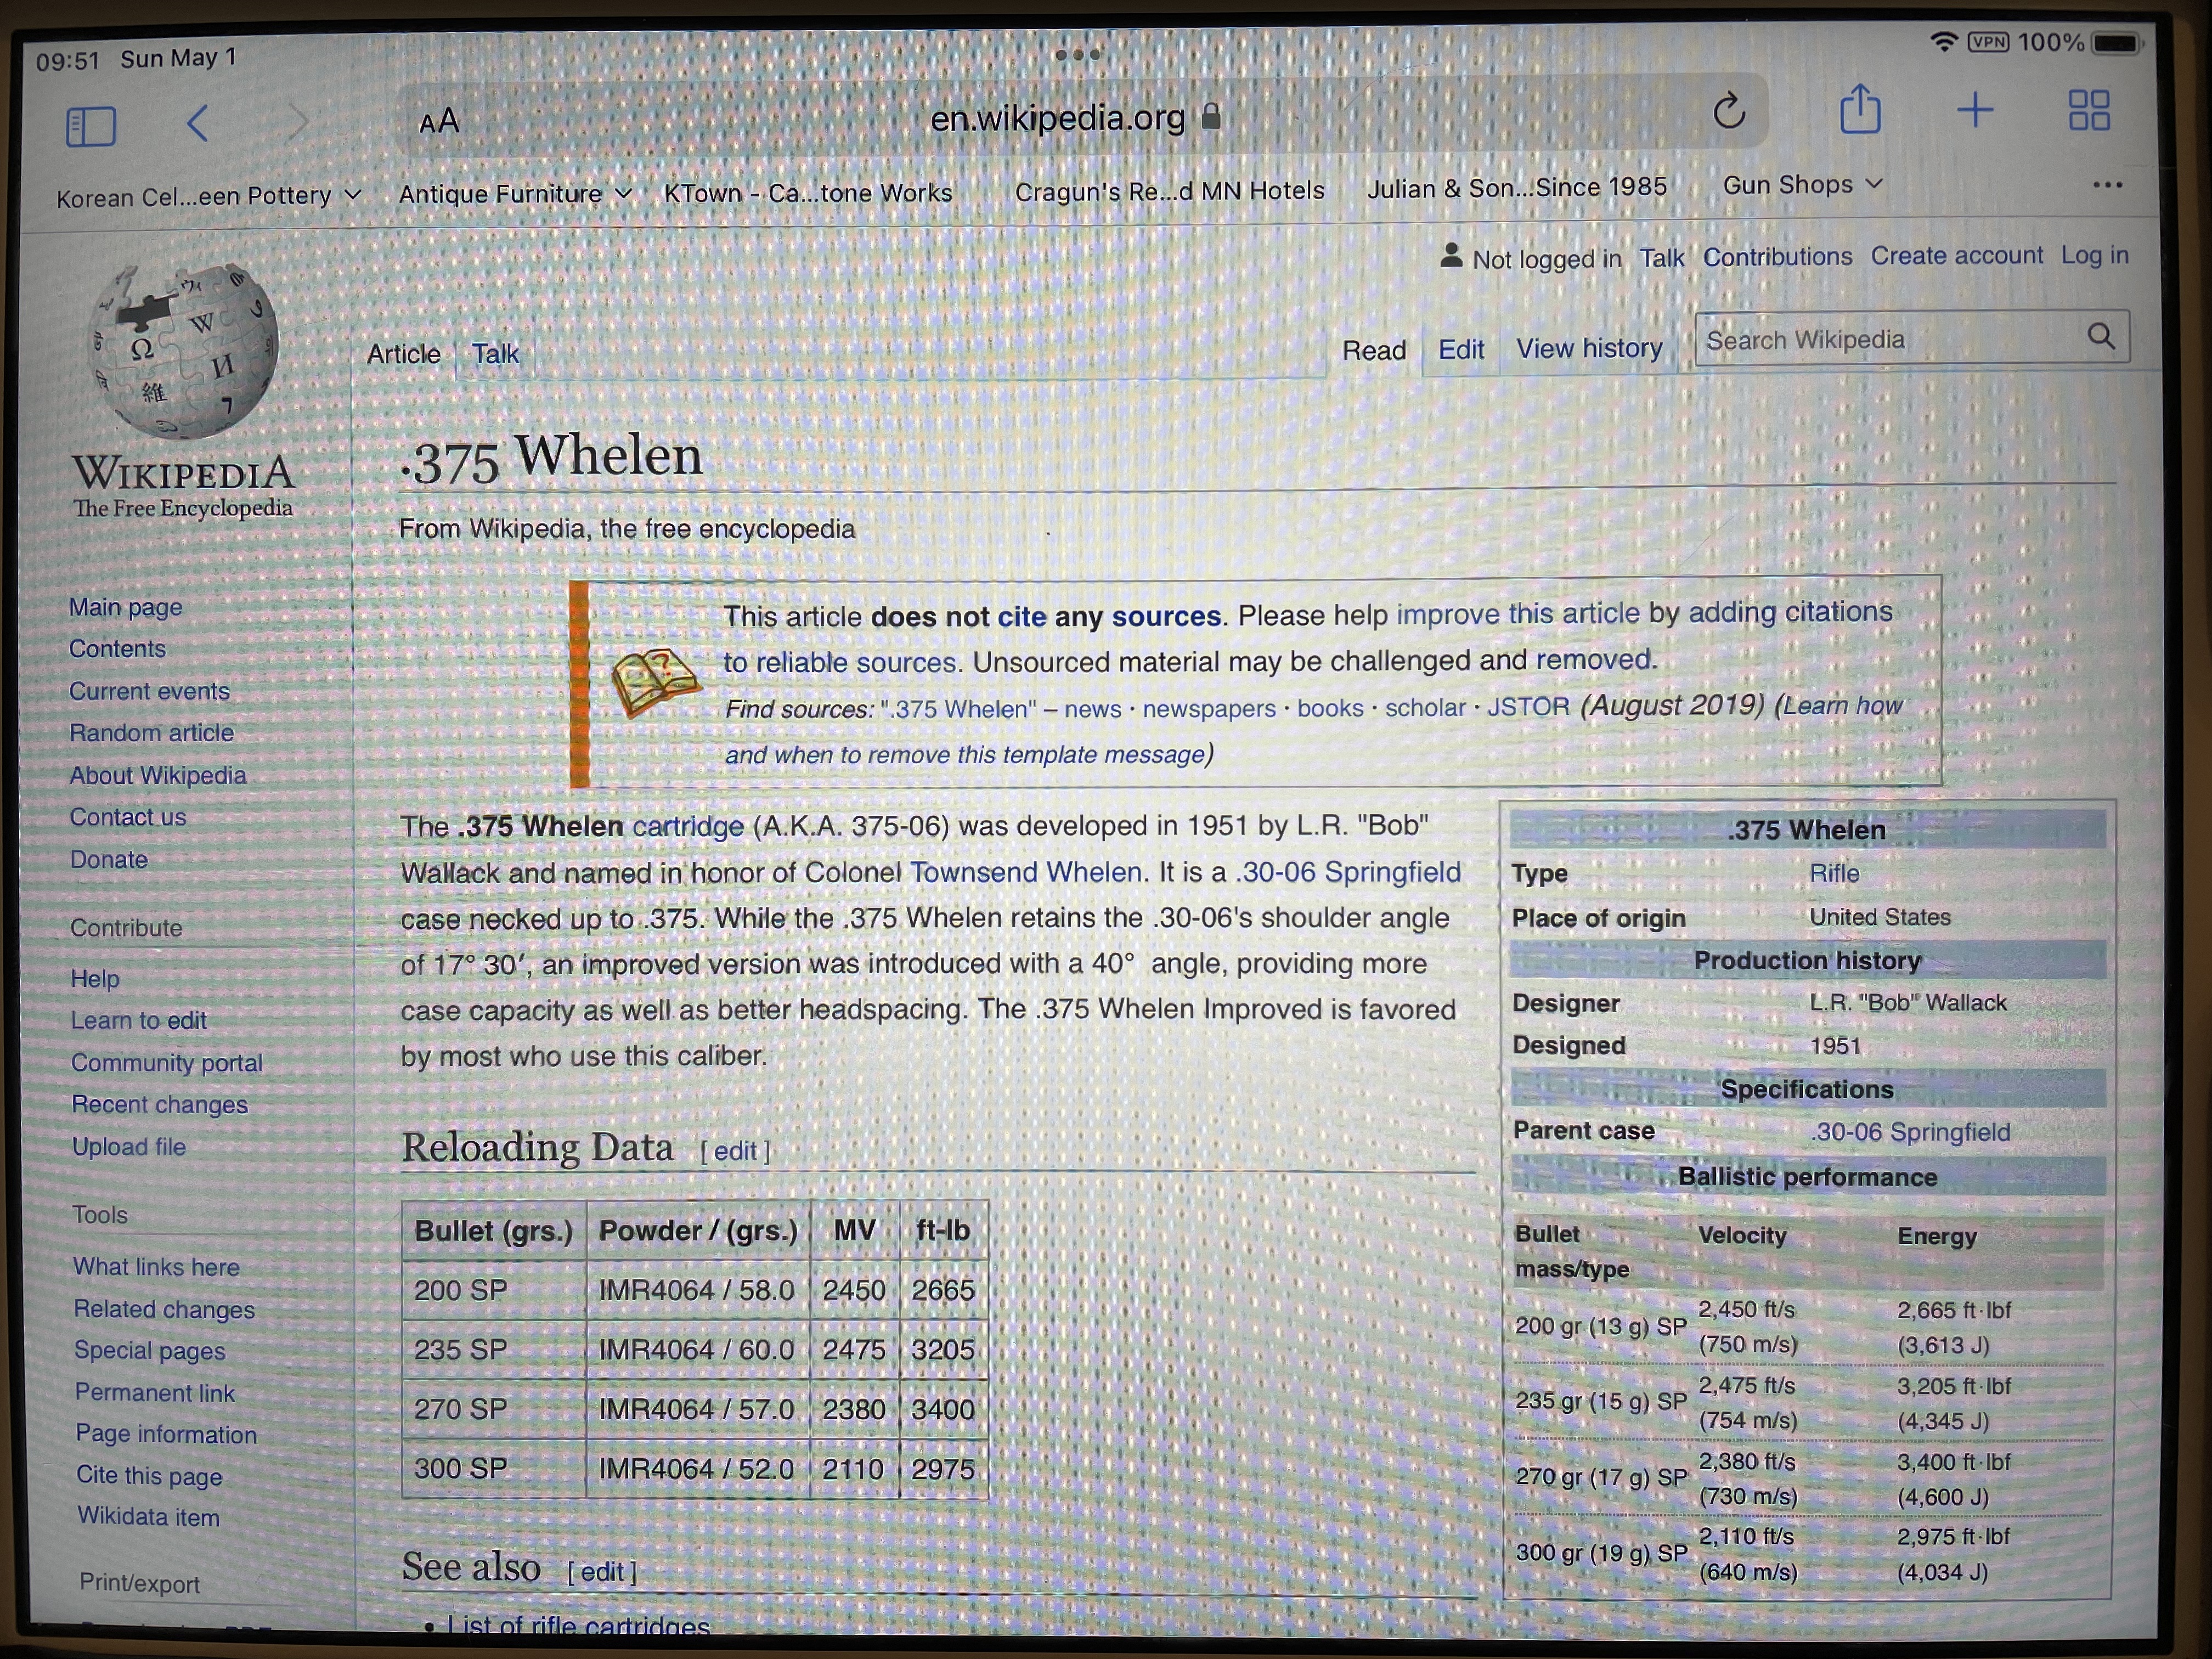Image resolution: width=2212 pixels, height=1659 pixels.
Task: Click Create account
Action: [1956, 255]
